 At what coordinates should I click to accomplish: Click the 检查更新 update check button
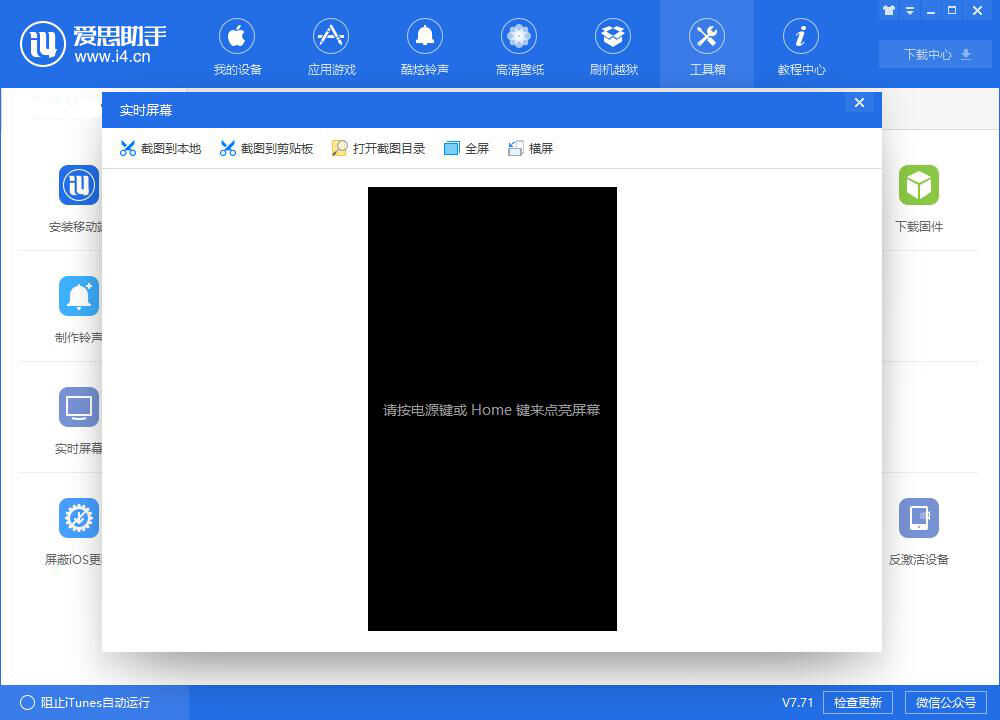click(857, 702)
